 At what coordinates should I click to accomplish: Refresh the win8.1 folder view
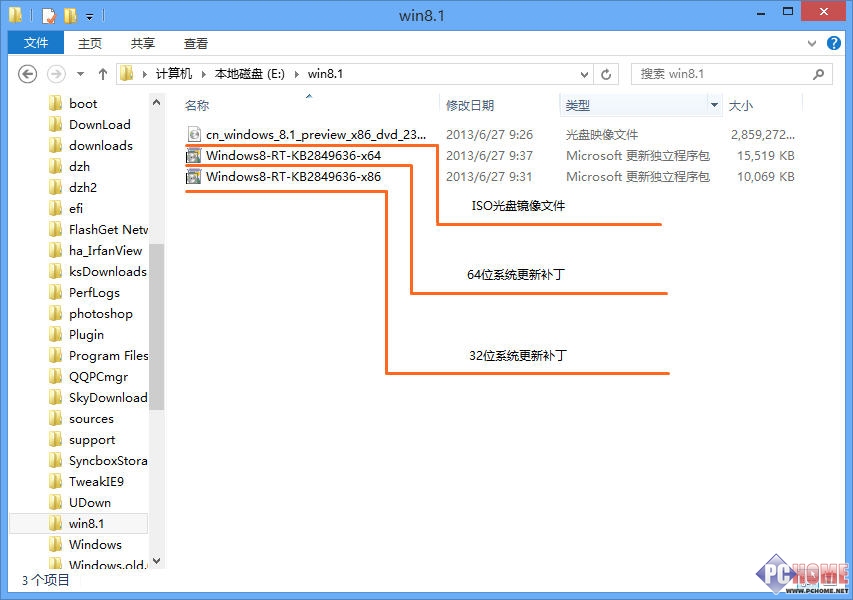point(606,74)
